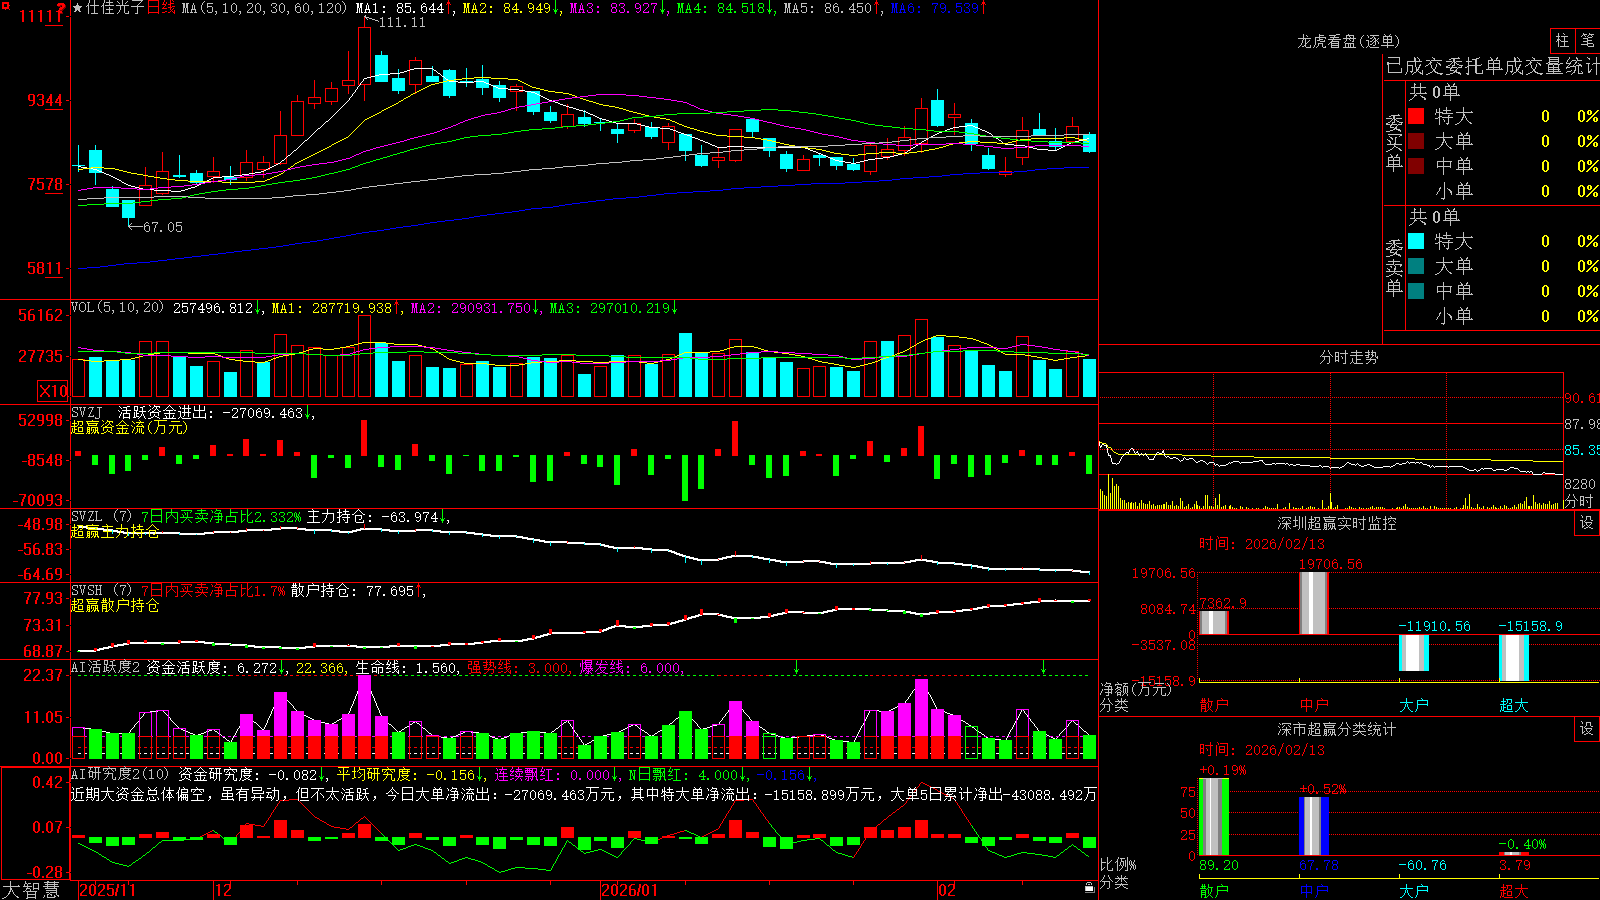The image size is (1600, 900).
Task: Click the 大户 -11910.56 bar in the monitor chart
Action: tap(1414, 653)
